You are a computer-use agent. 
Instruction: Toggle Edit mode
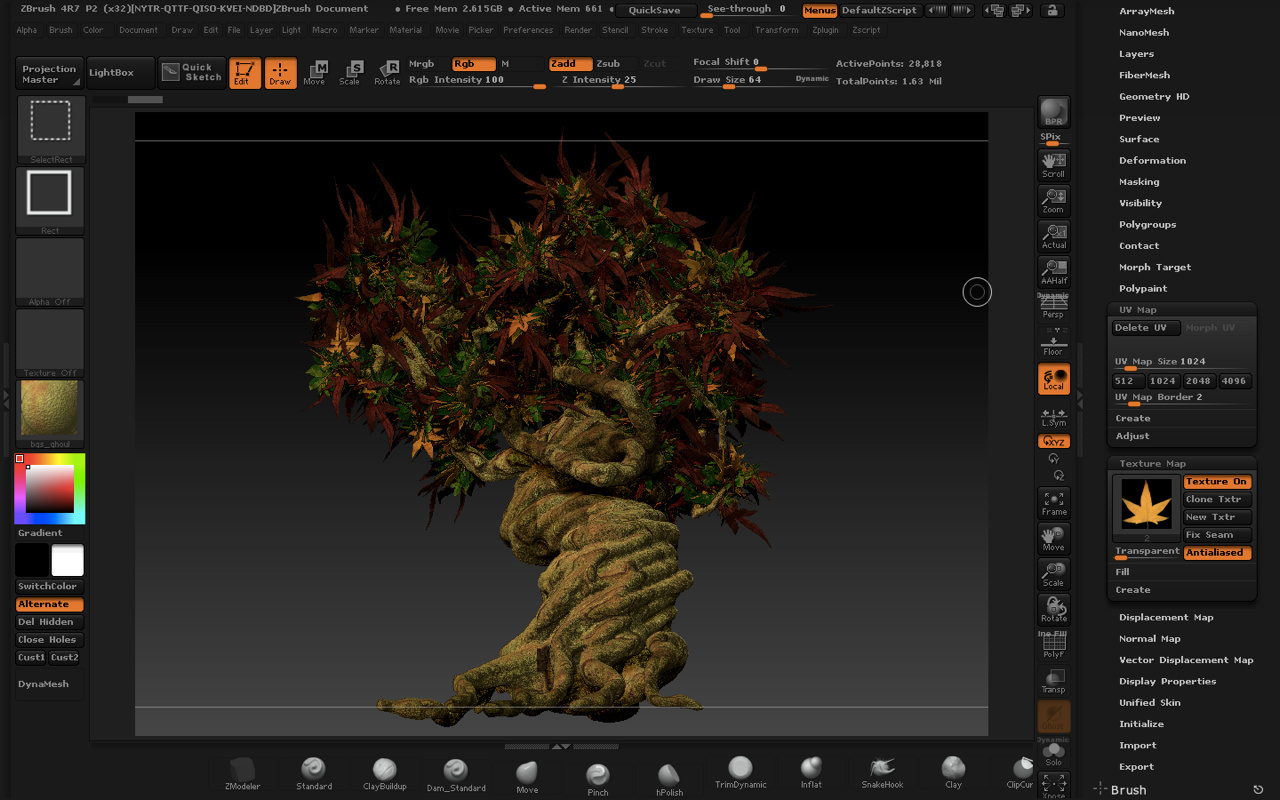(x=245, y=73)
